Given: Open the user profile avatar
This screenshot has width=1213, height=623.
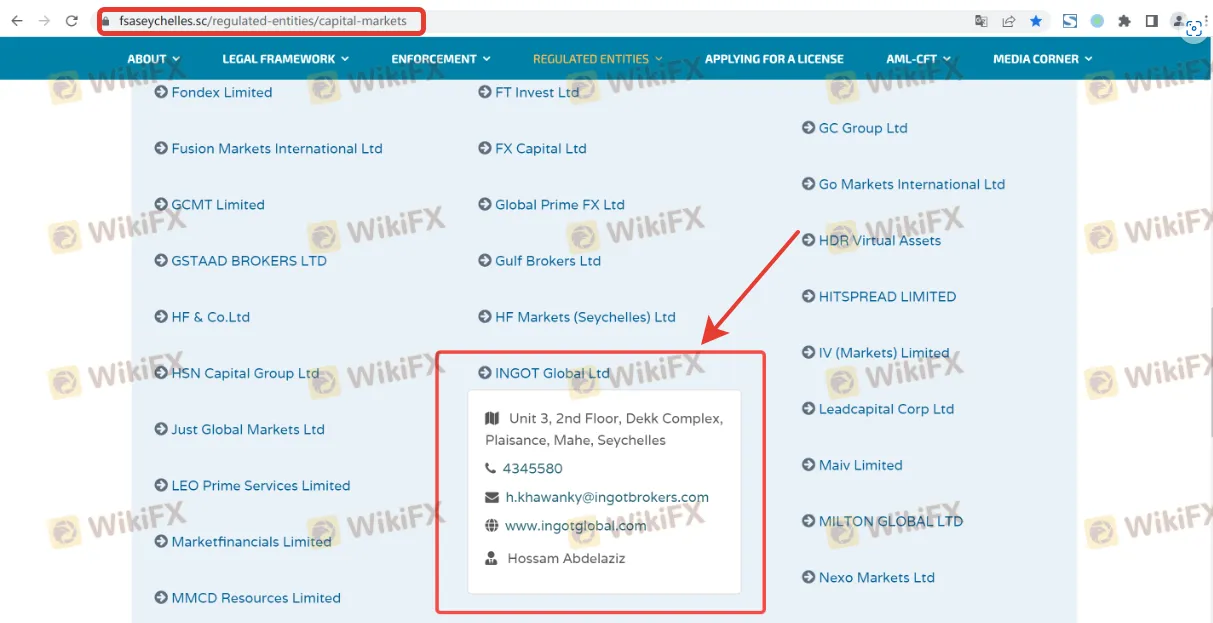Looking at the screenshot, I should [x=1178, y=21].
